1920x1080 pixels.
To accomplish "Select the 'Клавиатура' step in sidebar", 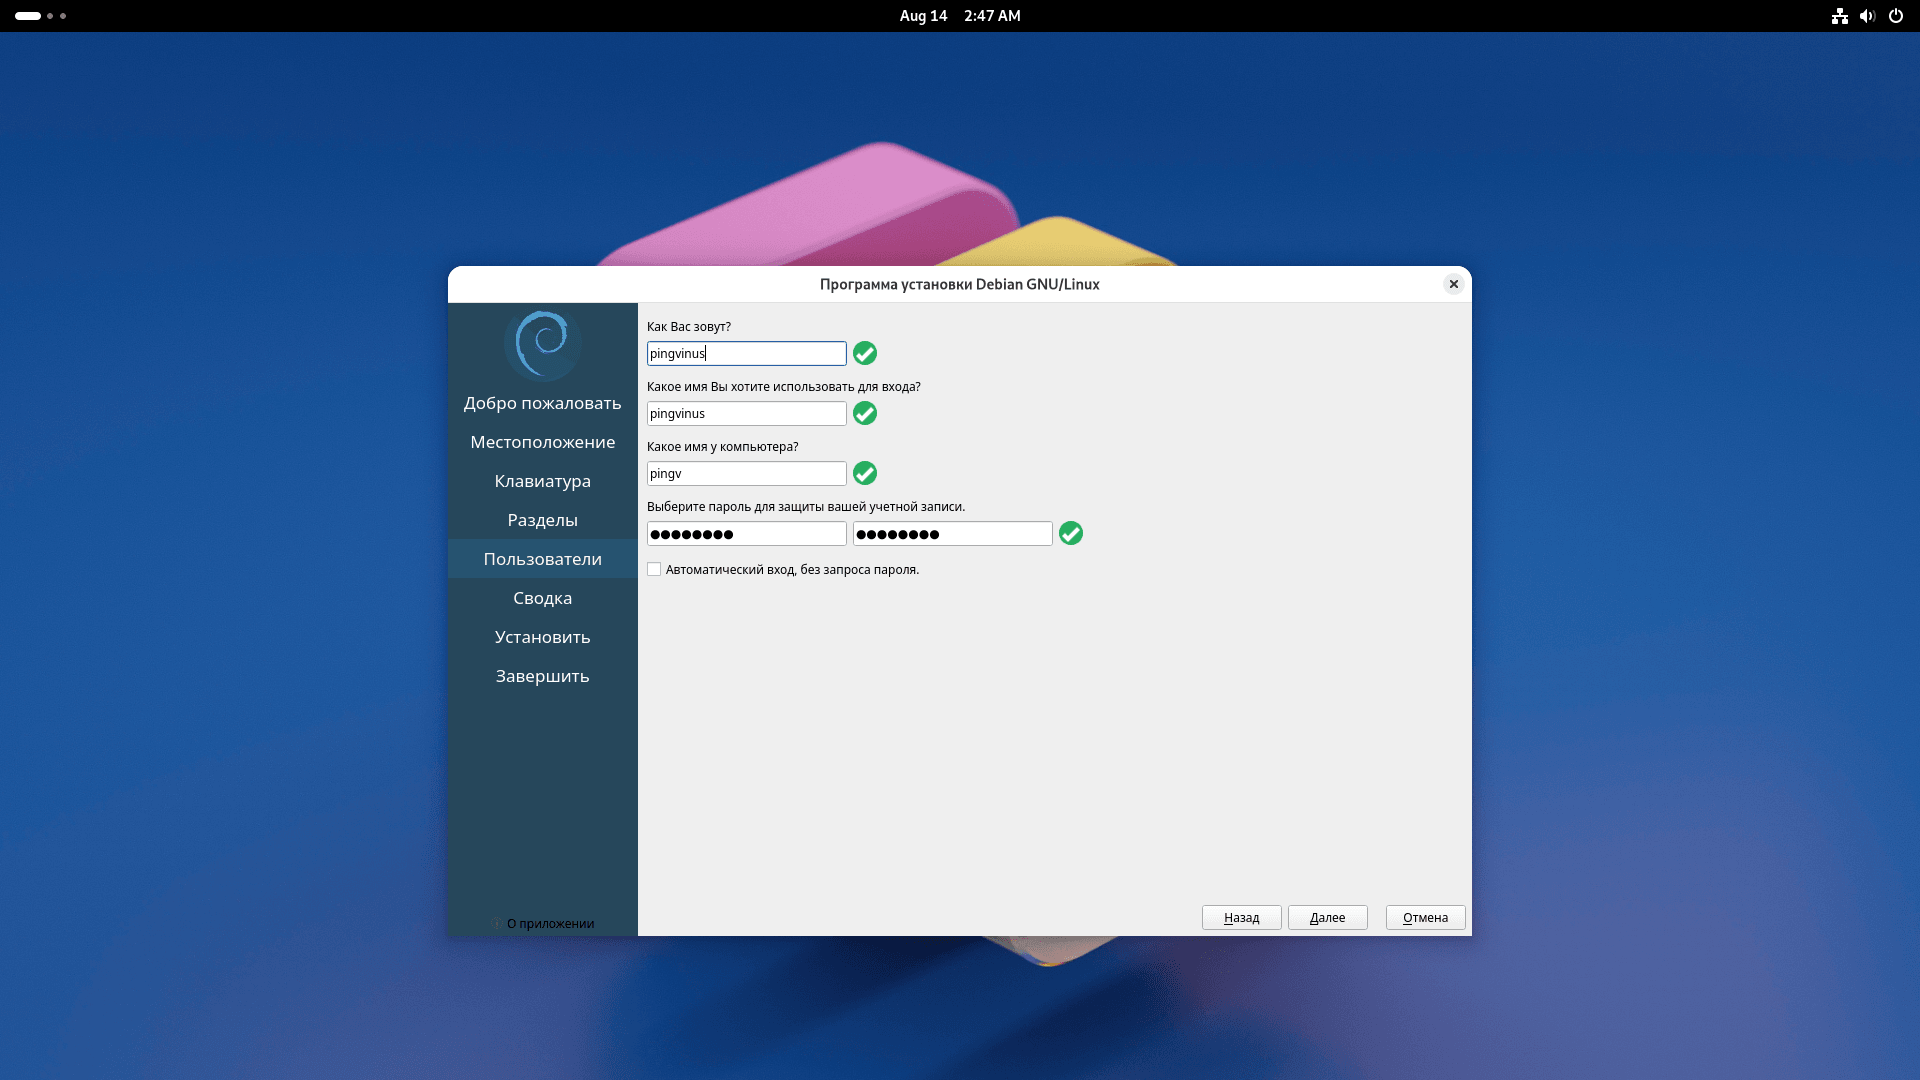I will [542, 481].
